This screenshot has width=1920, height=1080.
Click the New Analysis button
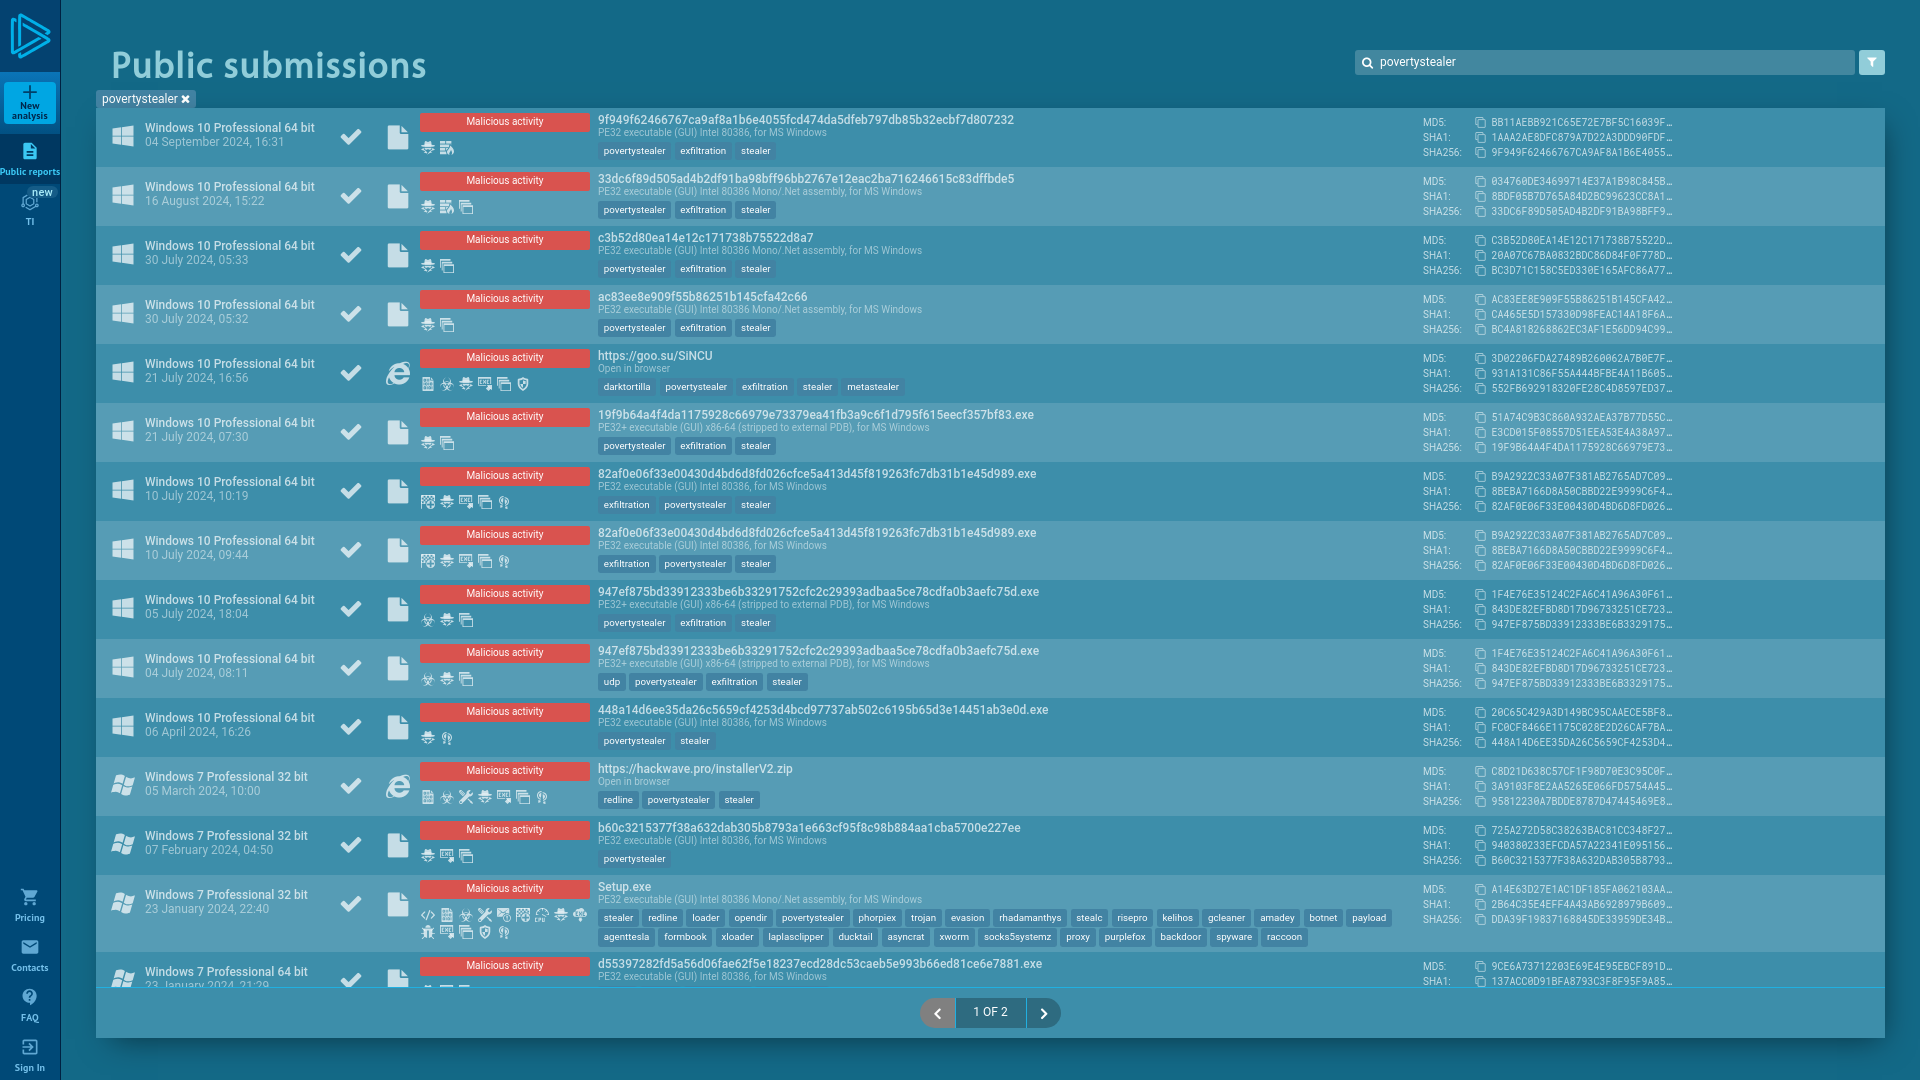click(29, 103)
